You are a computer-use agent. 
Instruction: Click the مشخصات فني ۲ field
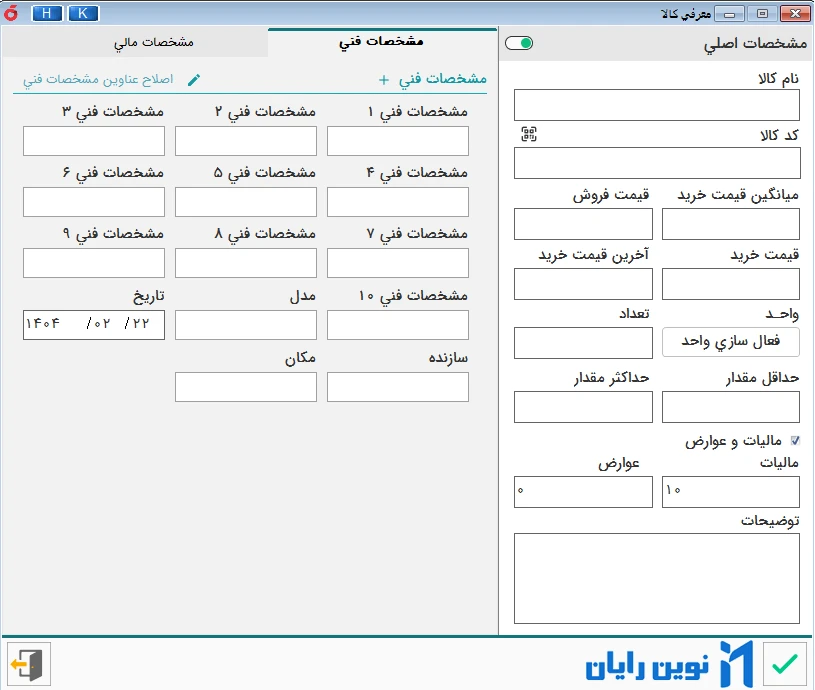pyautogui.click(x=246, y=141)
